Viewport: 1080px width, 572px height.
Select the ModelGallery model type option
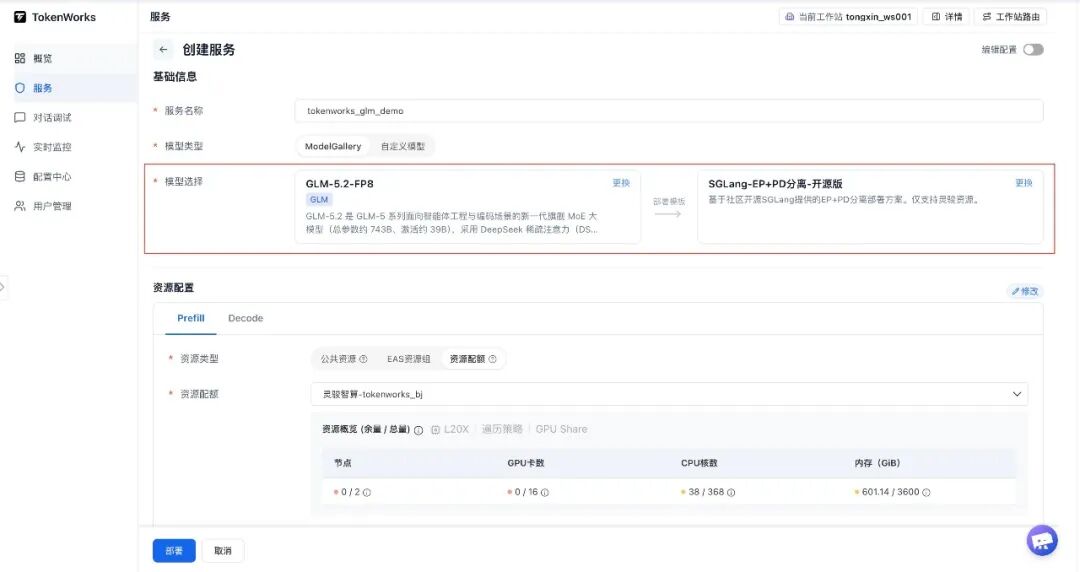point(333,146)
